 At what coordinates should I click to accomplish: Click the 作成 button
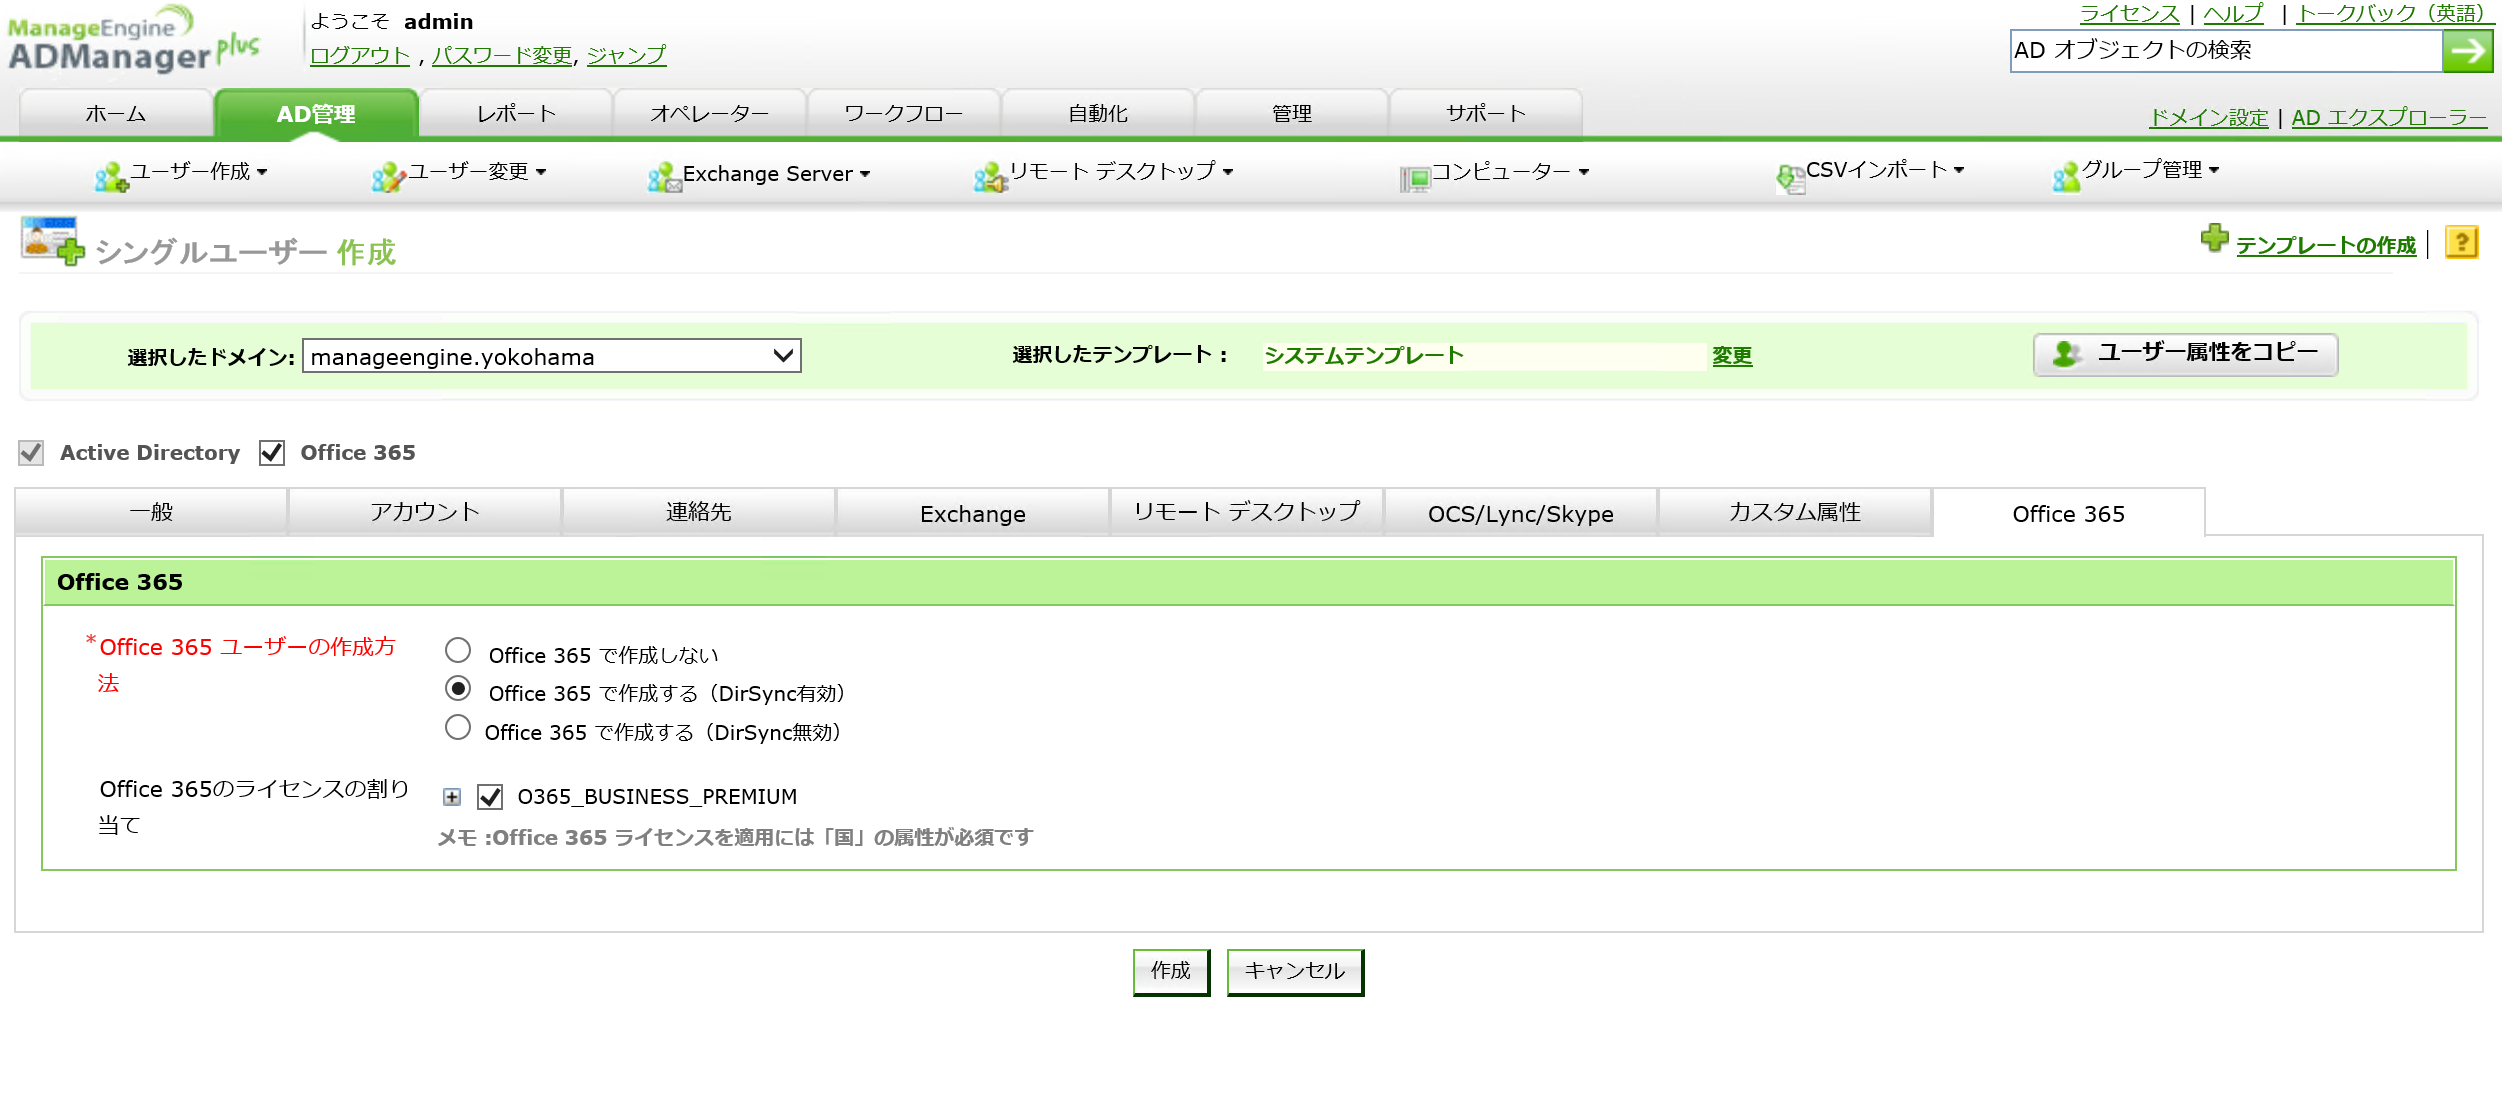click(x=1171, y=971)
